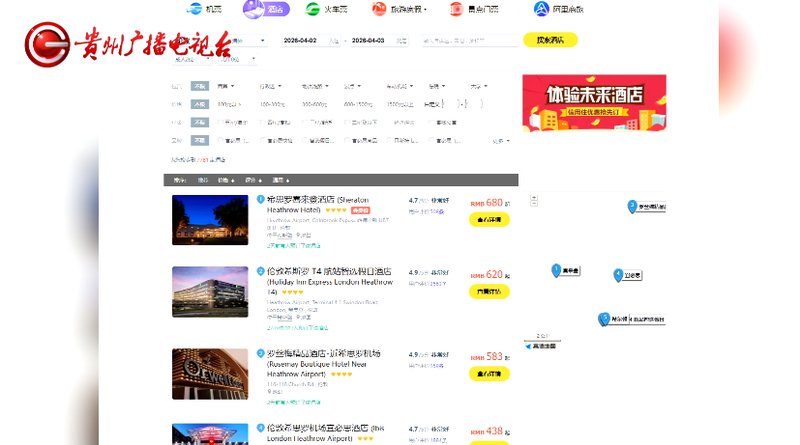Screen dimensions: 800x445
Task: Focus the hotel keyword search input
Action: click(469, 40)
